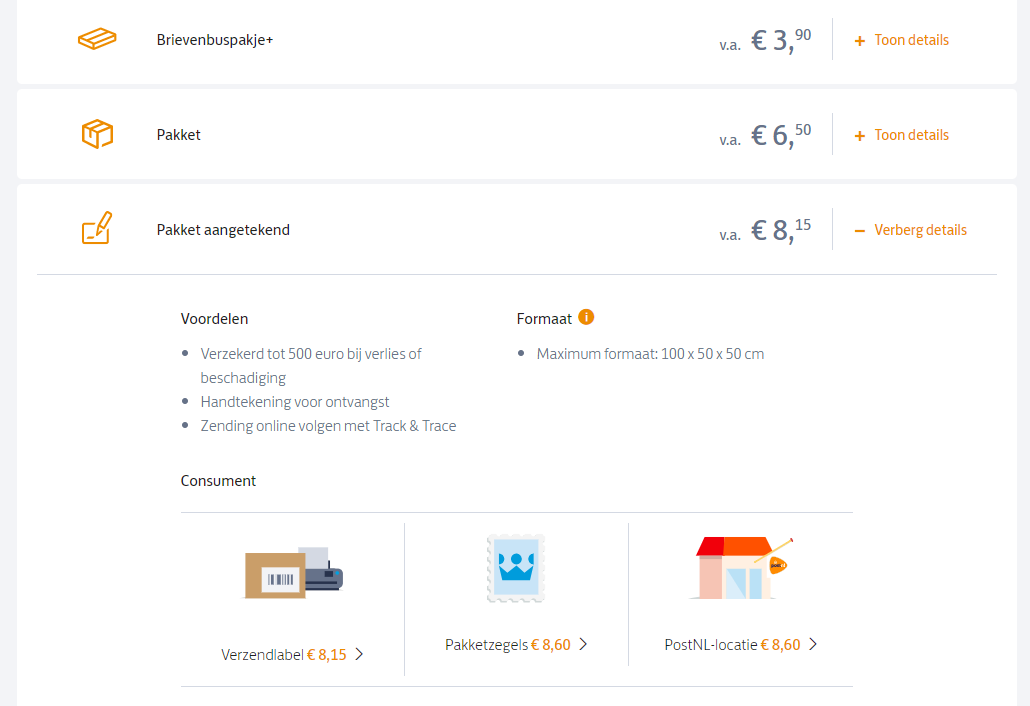Image resolution: width=1030 pixels, height=706 pixels.
Task: Click the Pakket aangetekend signature icon
Action: pos(97,228)
